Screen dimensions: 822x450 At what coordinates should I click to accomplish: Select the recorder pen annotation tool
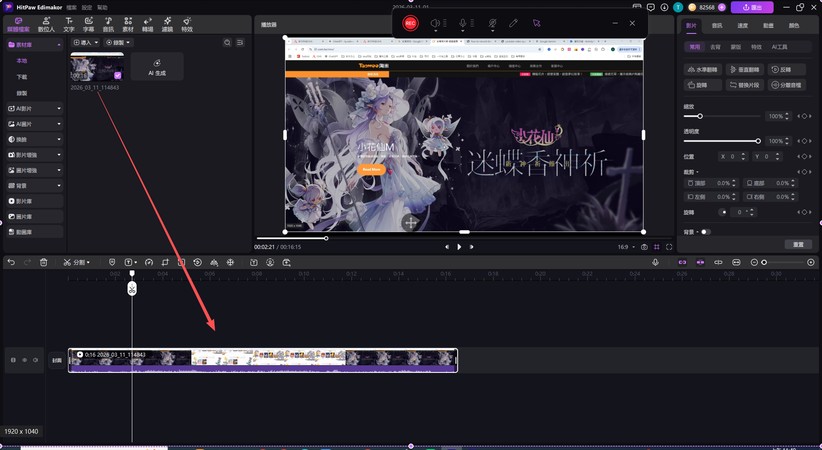(x=513, y=23)
